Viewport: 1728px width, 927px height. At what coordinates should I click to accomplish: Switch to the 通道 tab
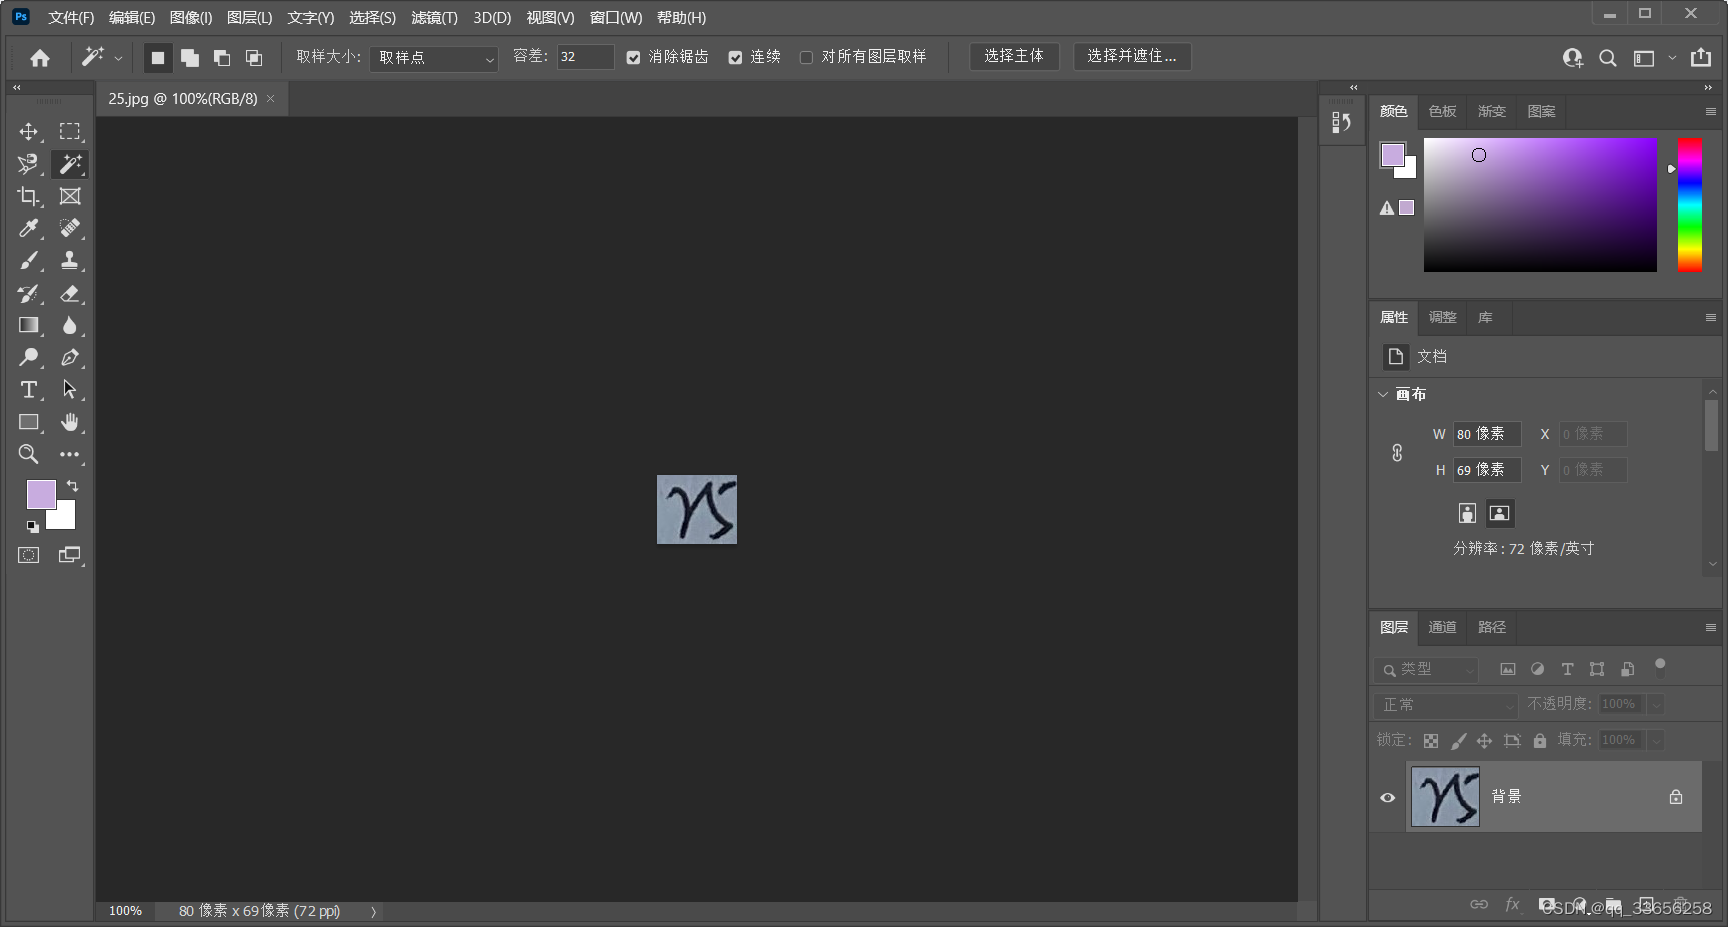(x=1442, y=627)
